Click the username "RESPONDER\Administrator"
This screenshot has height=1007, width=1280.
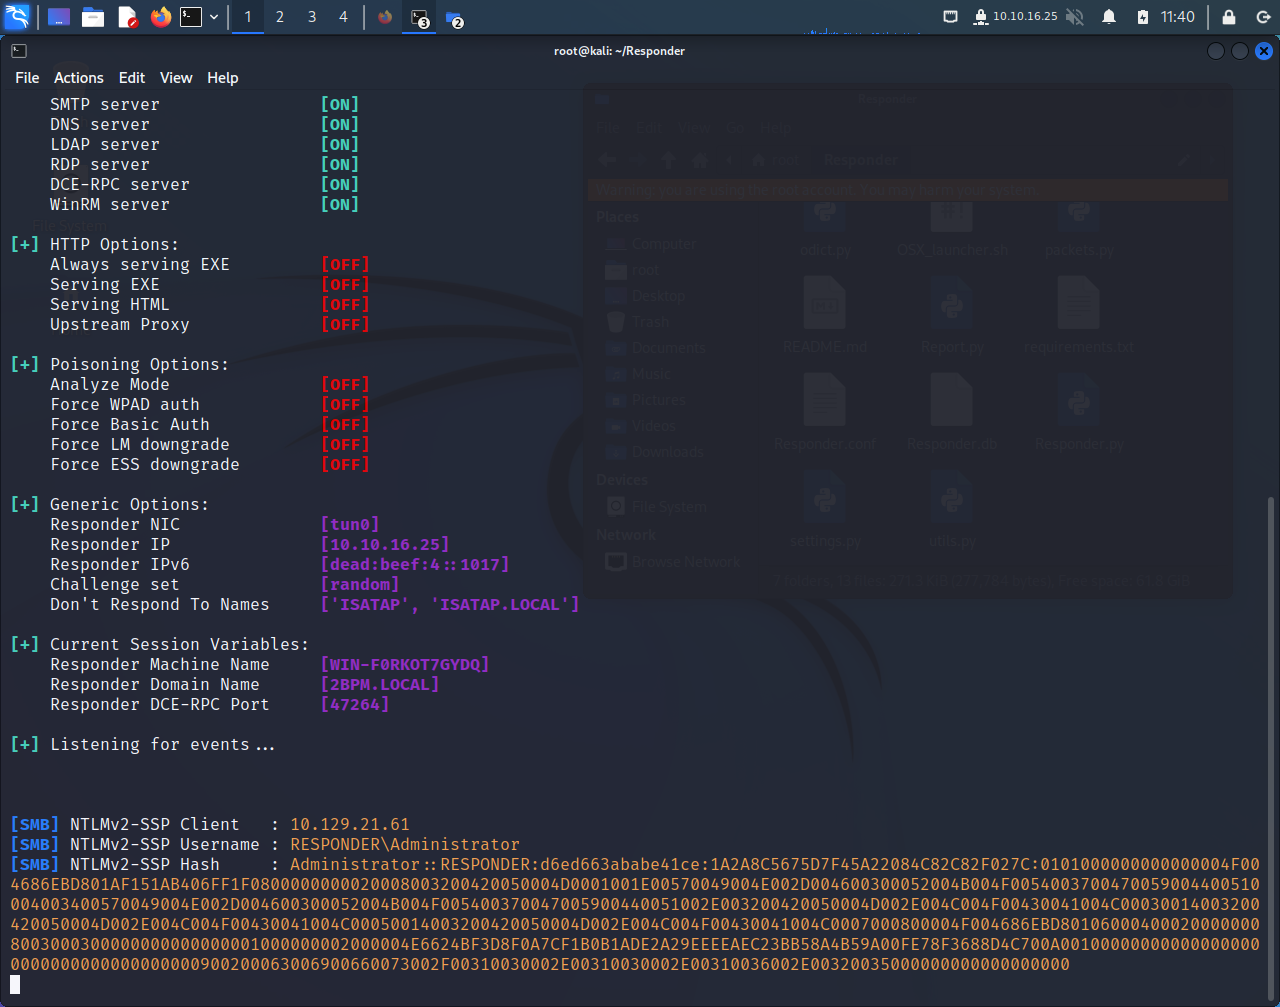pos(405,845)
